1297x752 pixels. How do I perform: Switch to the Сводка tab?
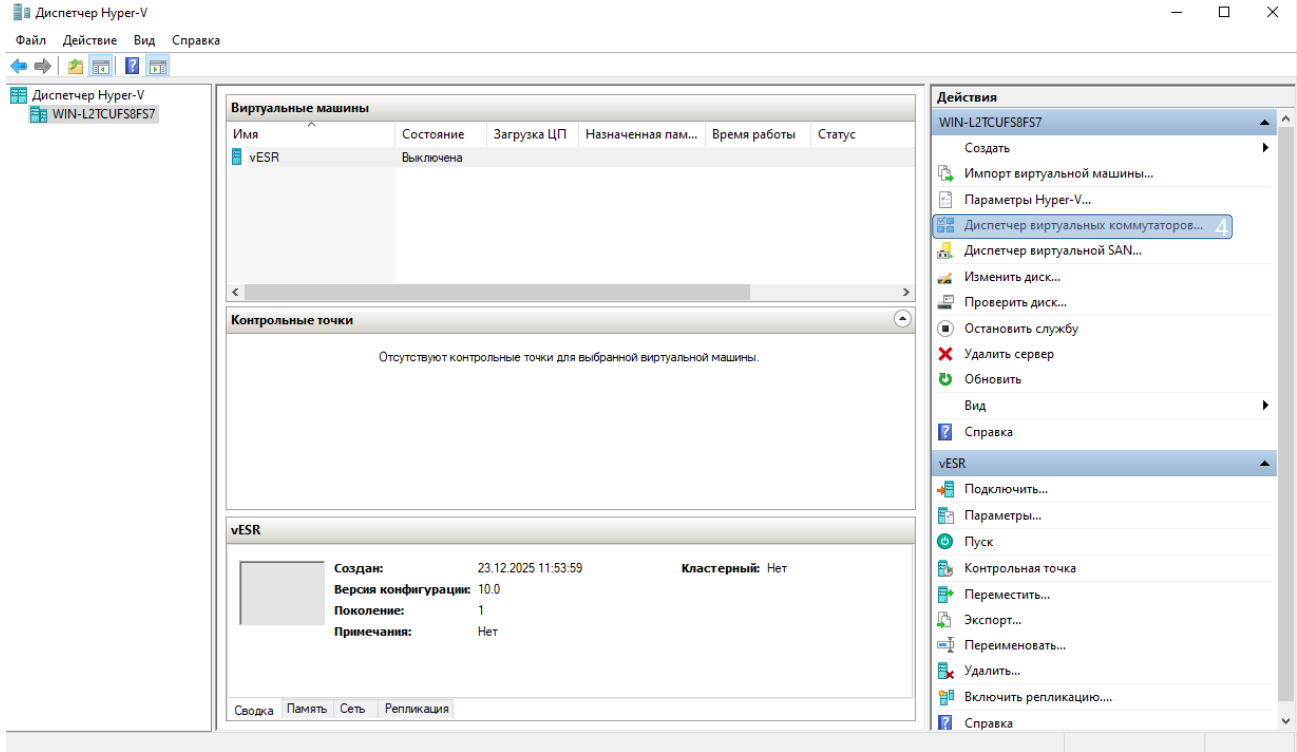[254, 710]
